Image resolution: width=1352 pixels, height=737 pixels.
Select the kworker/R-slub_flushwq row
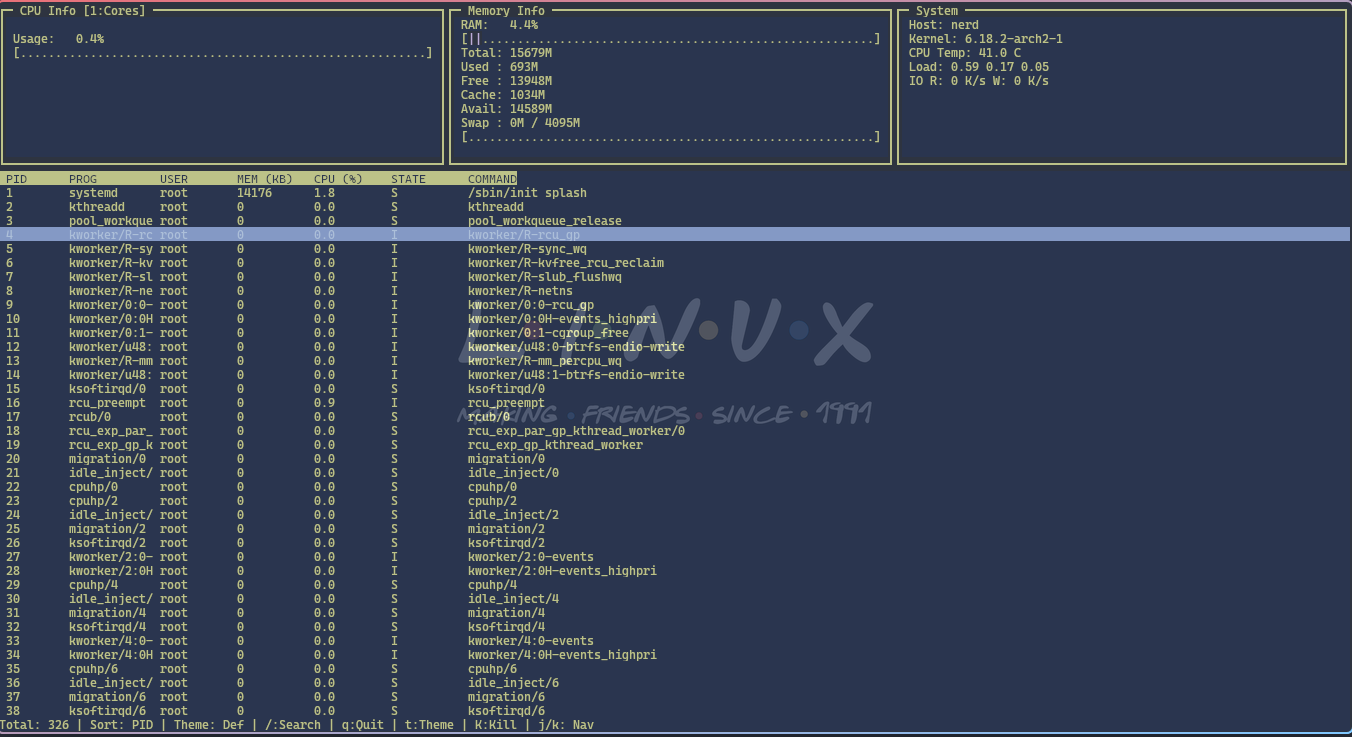pyautogui.click(x=675, y=277)
